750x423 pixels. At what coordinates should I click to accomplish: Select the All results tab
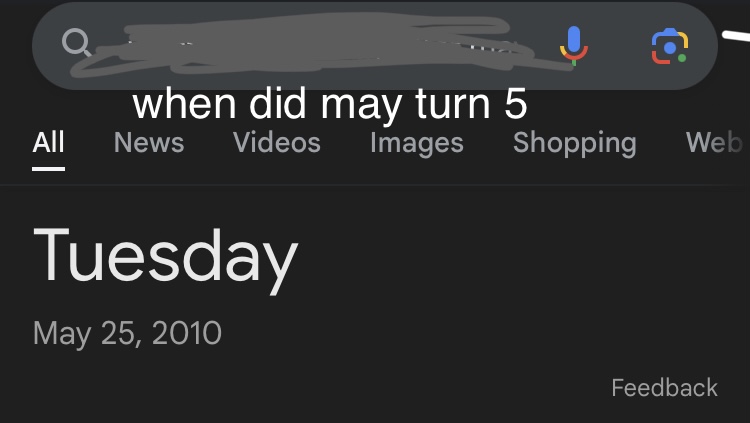pyautogui.click(x=48, y=143)
